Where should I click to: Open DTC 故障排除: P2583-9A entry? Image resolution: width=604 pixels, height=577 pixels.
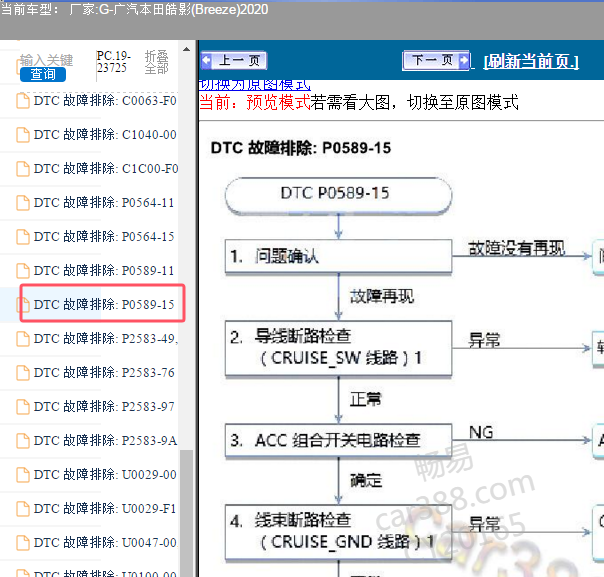(106, 440)
